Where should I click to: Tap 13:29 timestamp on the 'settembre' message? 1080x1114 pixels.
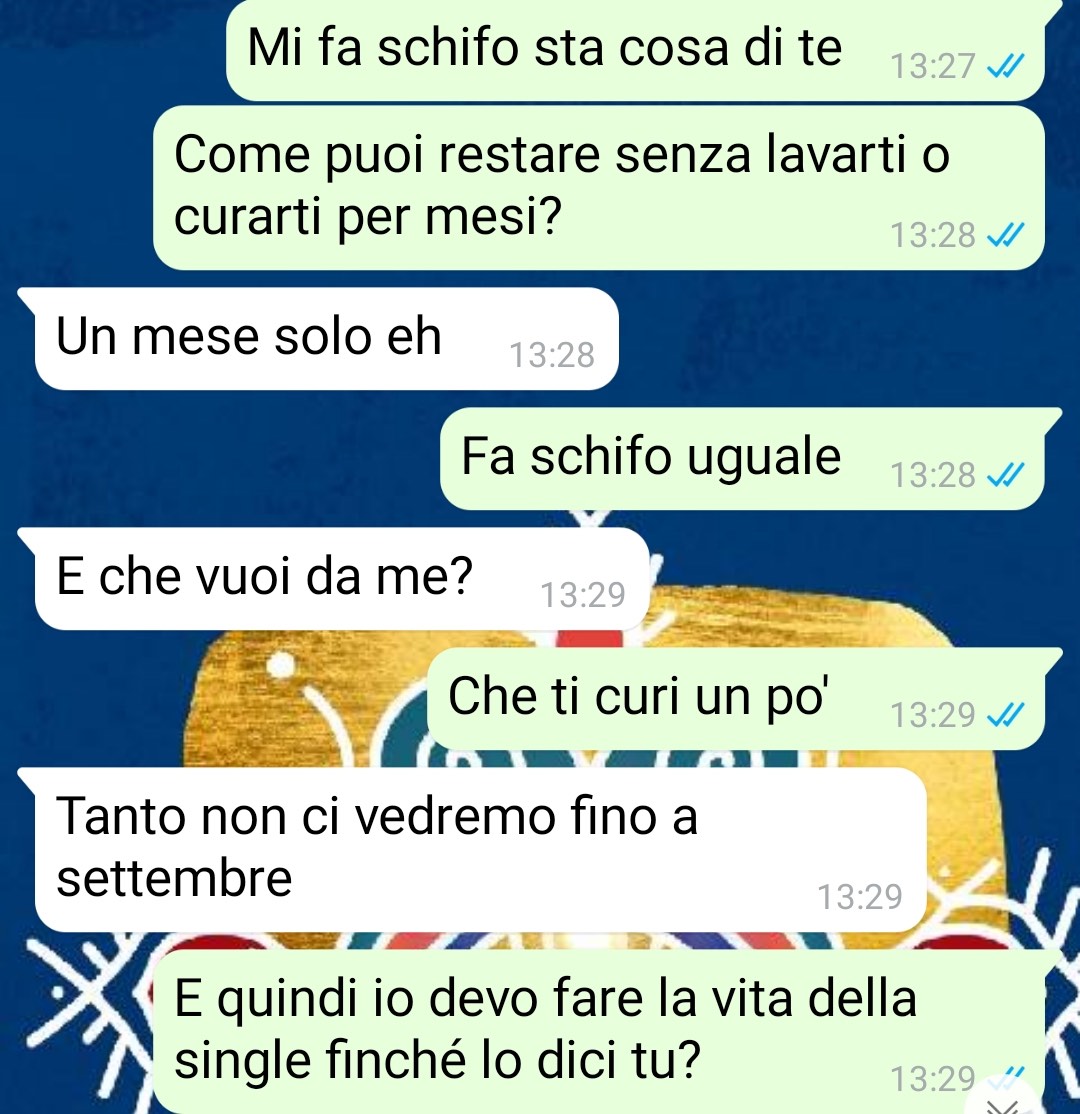tap(860, 897)
